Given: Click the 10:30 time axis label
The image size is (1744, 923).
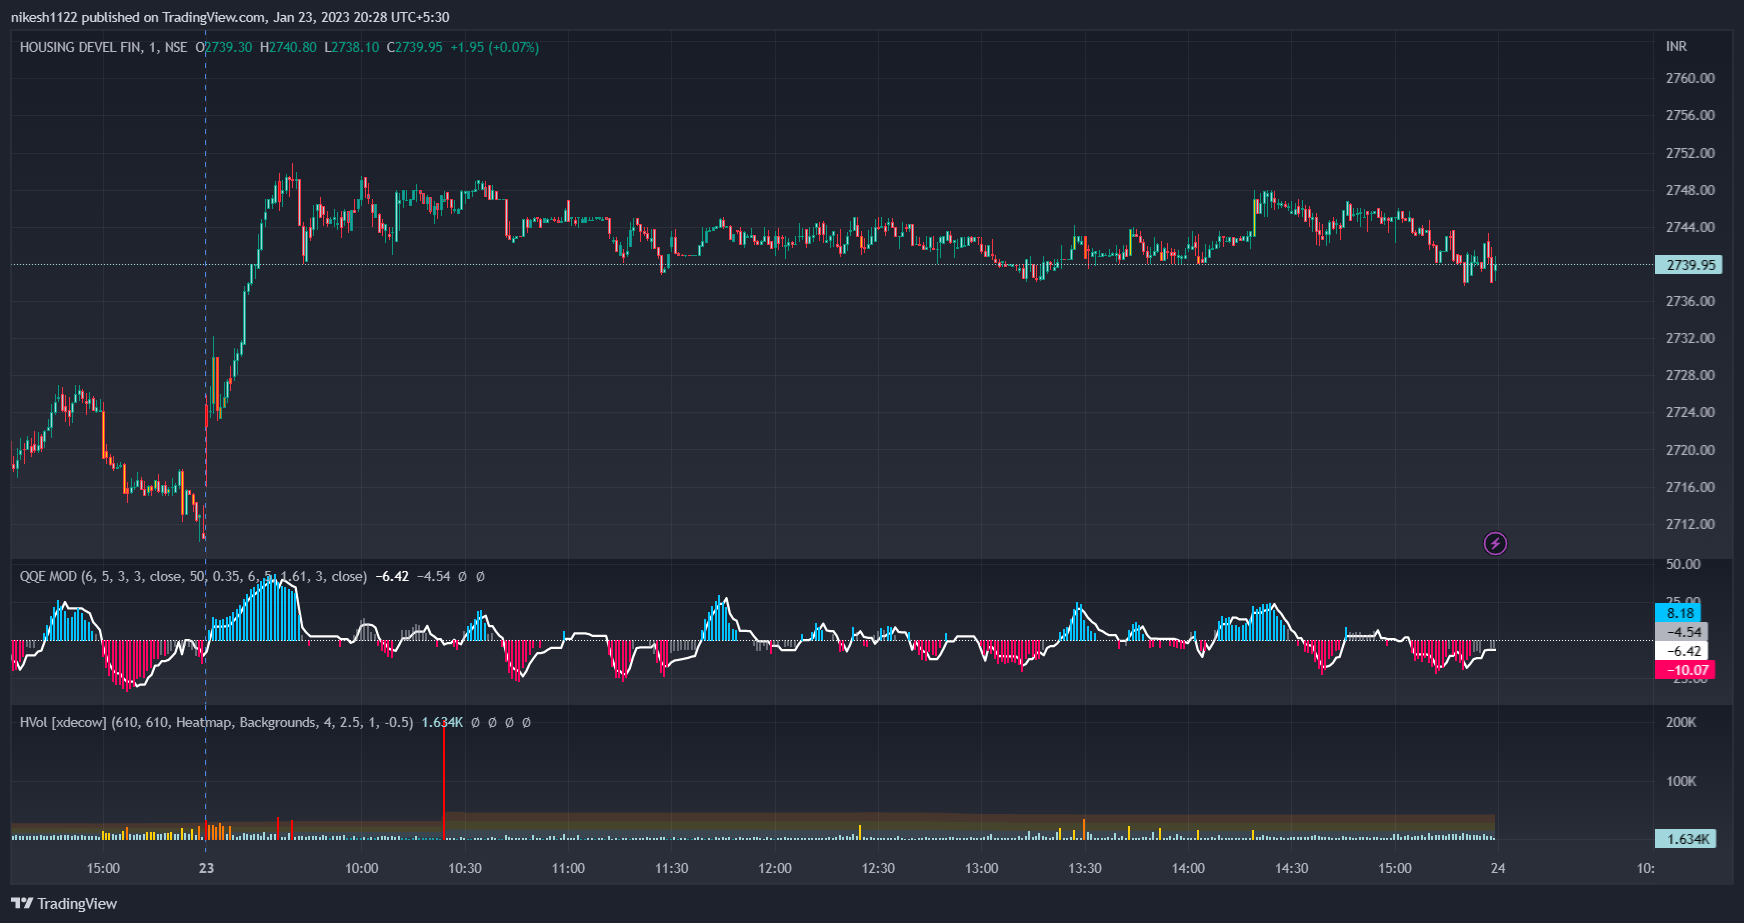Looking at the screenshot, I should [465, 868].
